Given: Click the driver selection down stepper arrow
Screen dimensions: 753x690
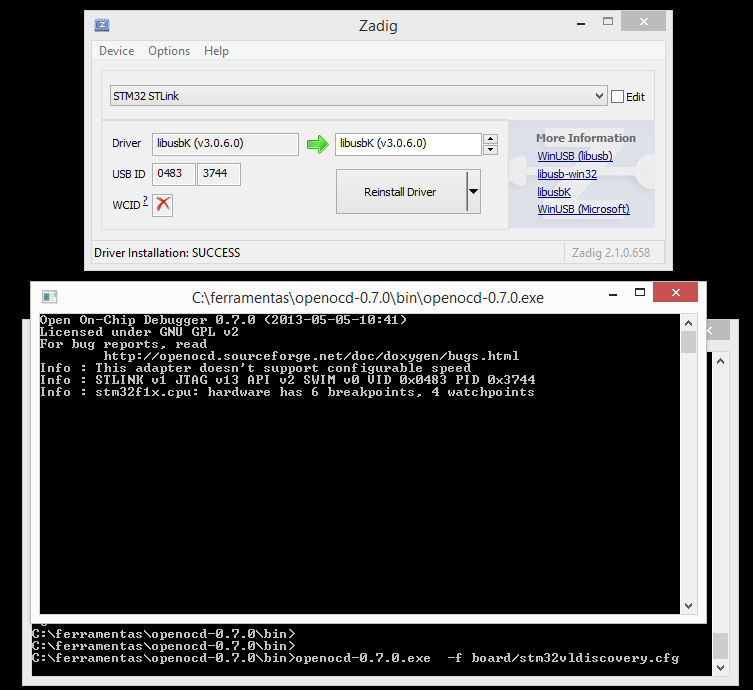Looking at the screenshot, I should click(490, 149).
